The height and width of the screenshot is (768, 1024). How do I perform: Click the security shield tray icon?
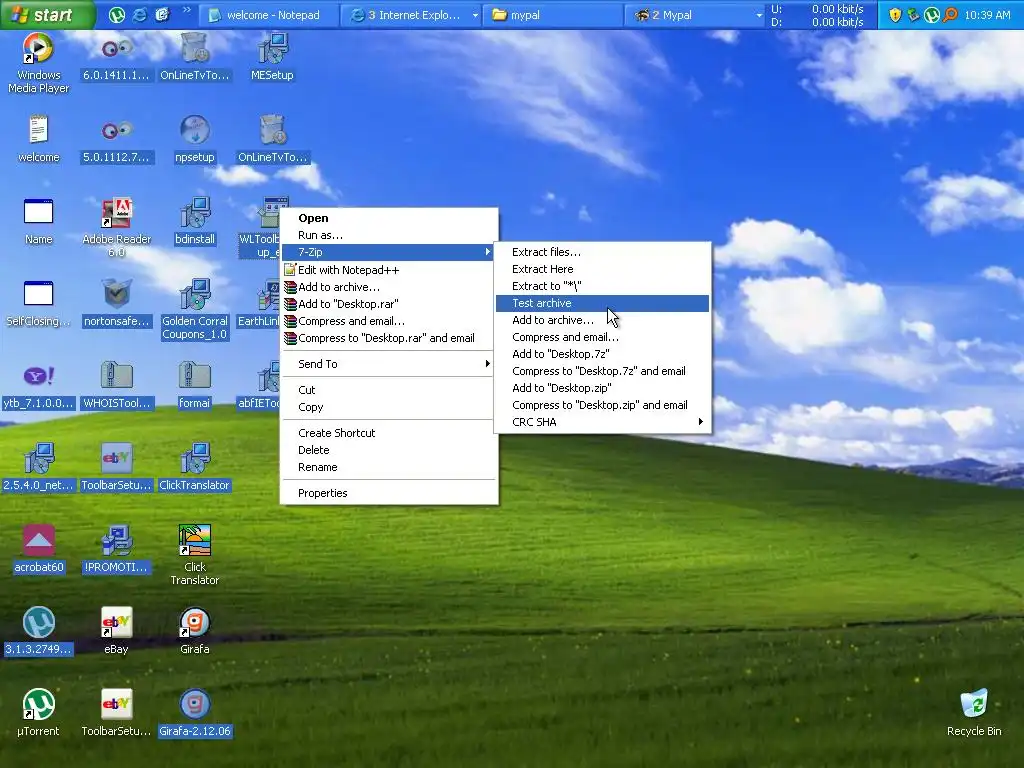tap(895, 15)
